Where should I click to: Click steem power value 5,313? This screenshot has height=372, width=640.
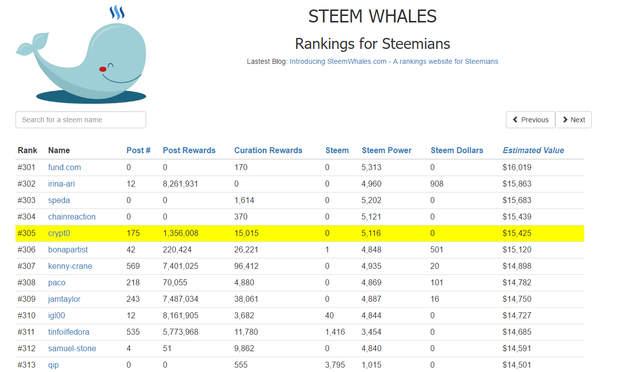371,167
